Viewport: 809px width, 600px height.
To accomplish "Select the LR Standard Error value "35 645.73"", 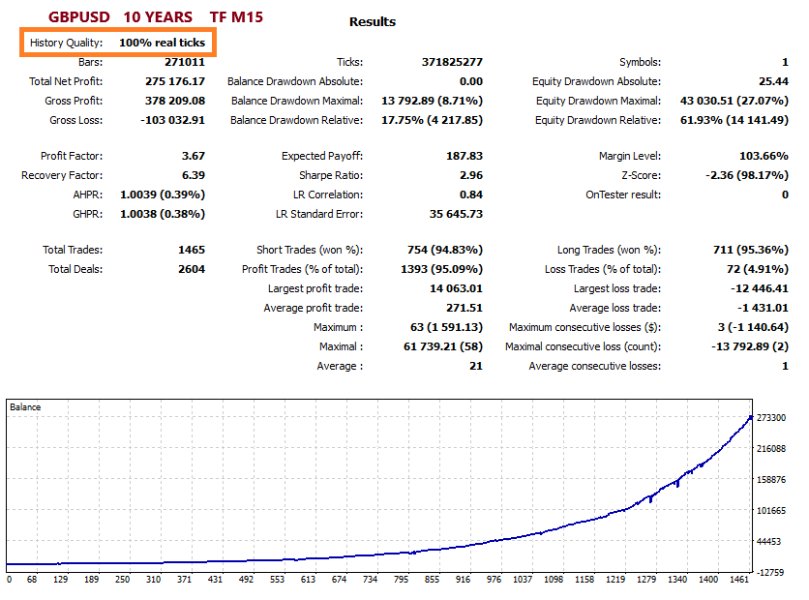I will pos(456,214).
